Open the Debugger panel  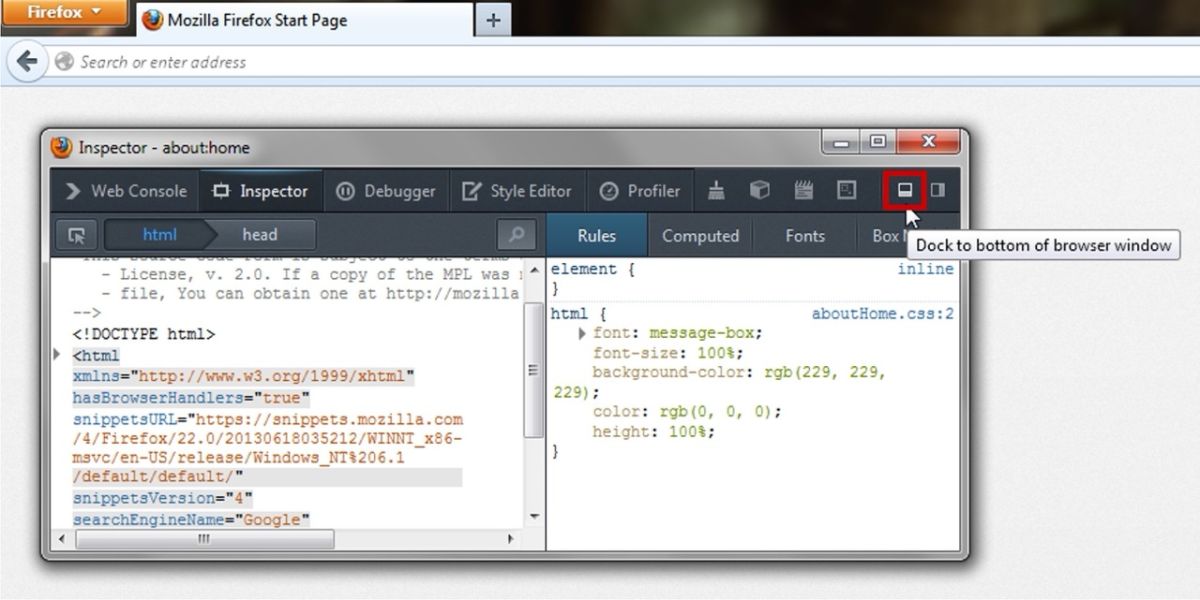385,190
